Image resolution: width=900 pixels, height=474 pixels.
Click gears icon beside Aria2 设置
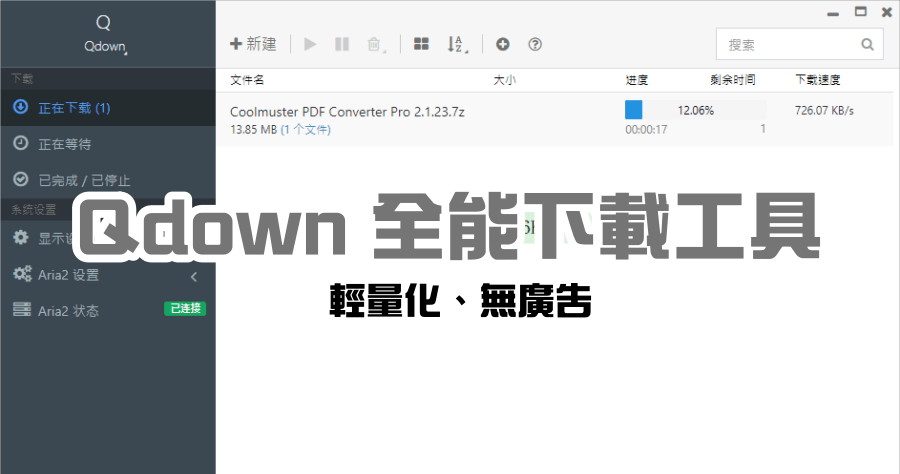pos(22,274)
